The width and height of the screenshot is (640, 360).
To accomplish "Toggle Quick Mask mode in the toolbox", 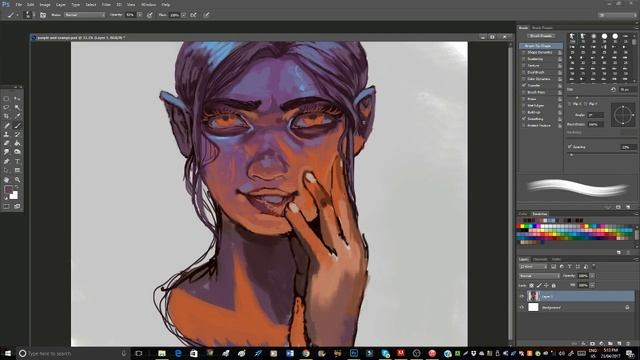I will (x=6, y=207).
